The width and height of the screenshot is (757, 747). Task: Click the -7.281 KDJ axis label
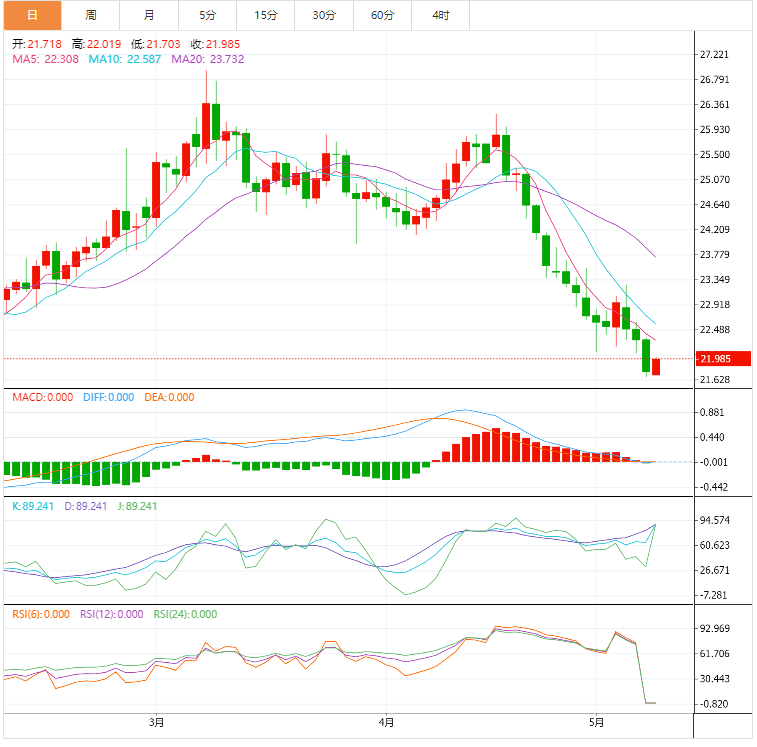coord(713,595)
